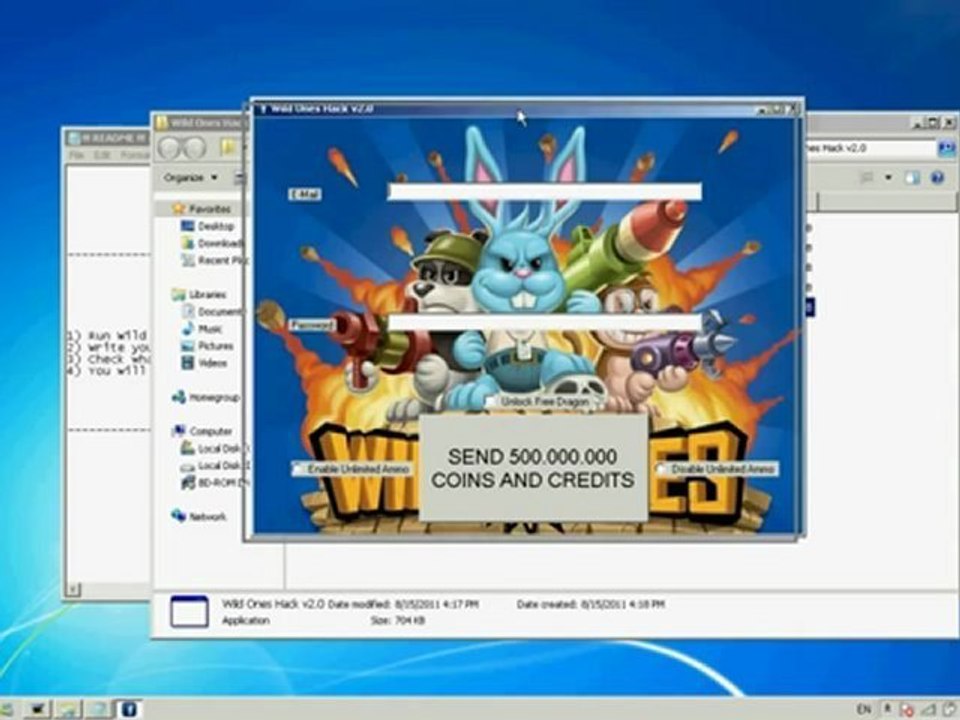
Task: Click Date created value in details pane
Action: [x=621, y=604]
